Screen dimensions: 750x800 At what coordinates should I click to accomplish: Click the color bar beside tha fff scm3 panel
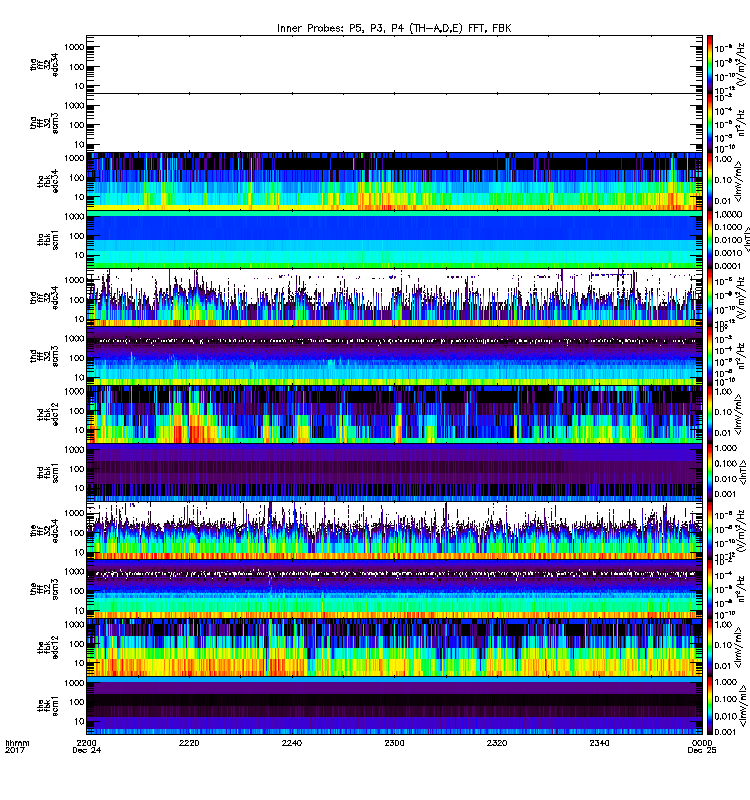point(710,122)
